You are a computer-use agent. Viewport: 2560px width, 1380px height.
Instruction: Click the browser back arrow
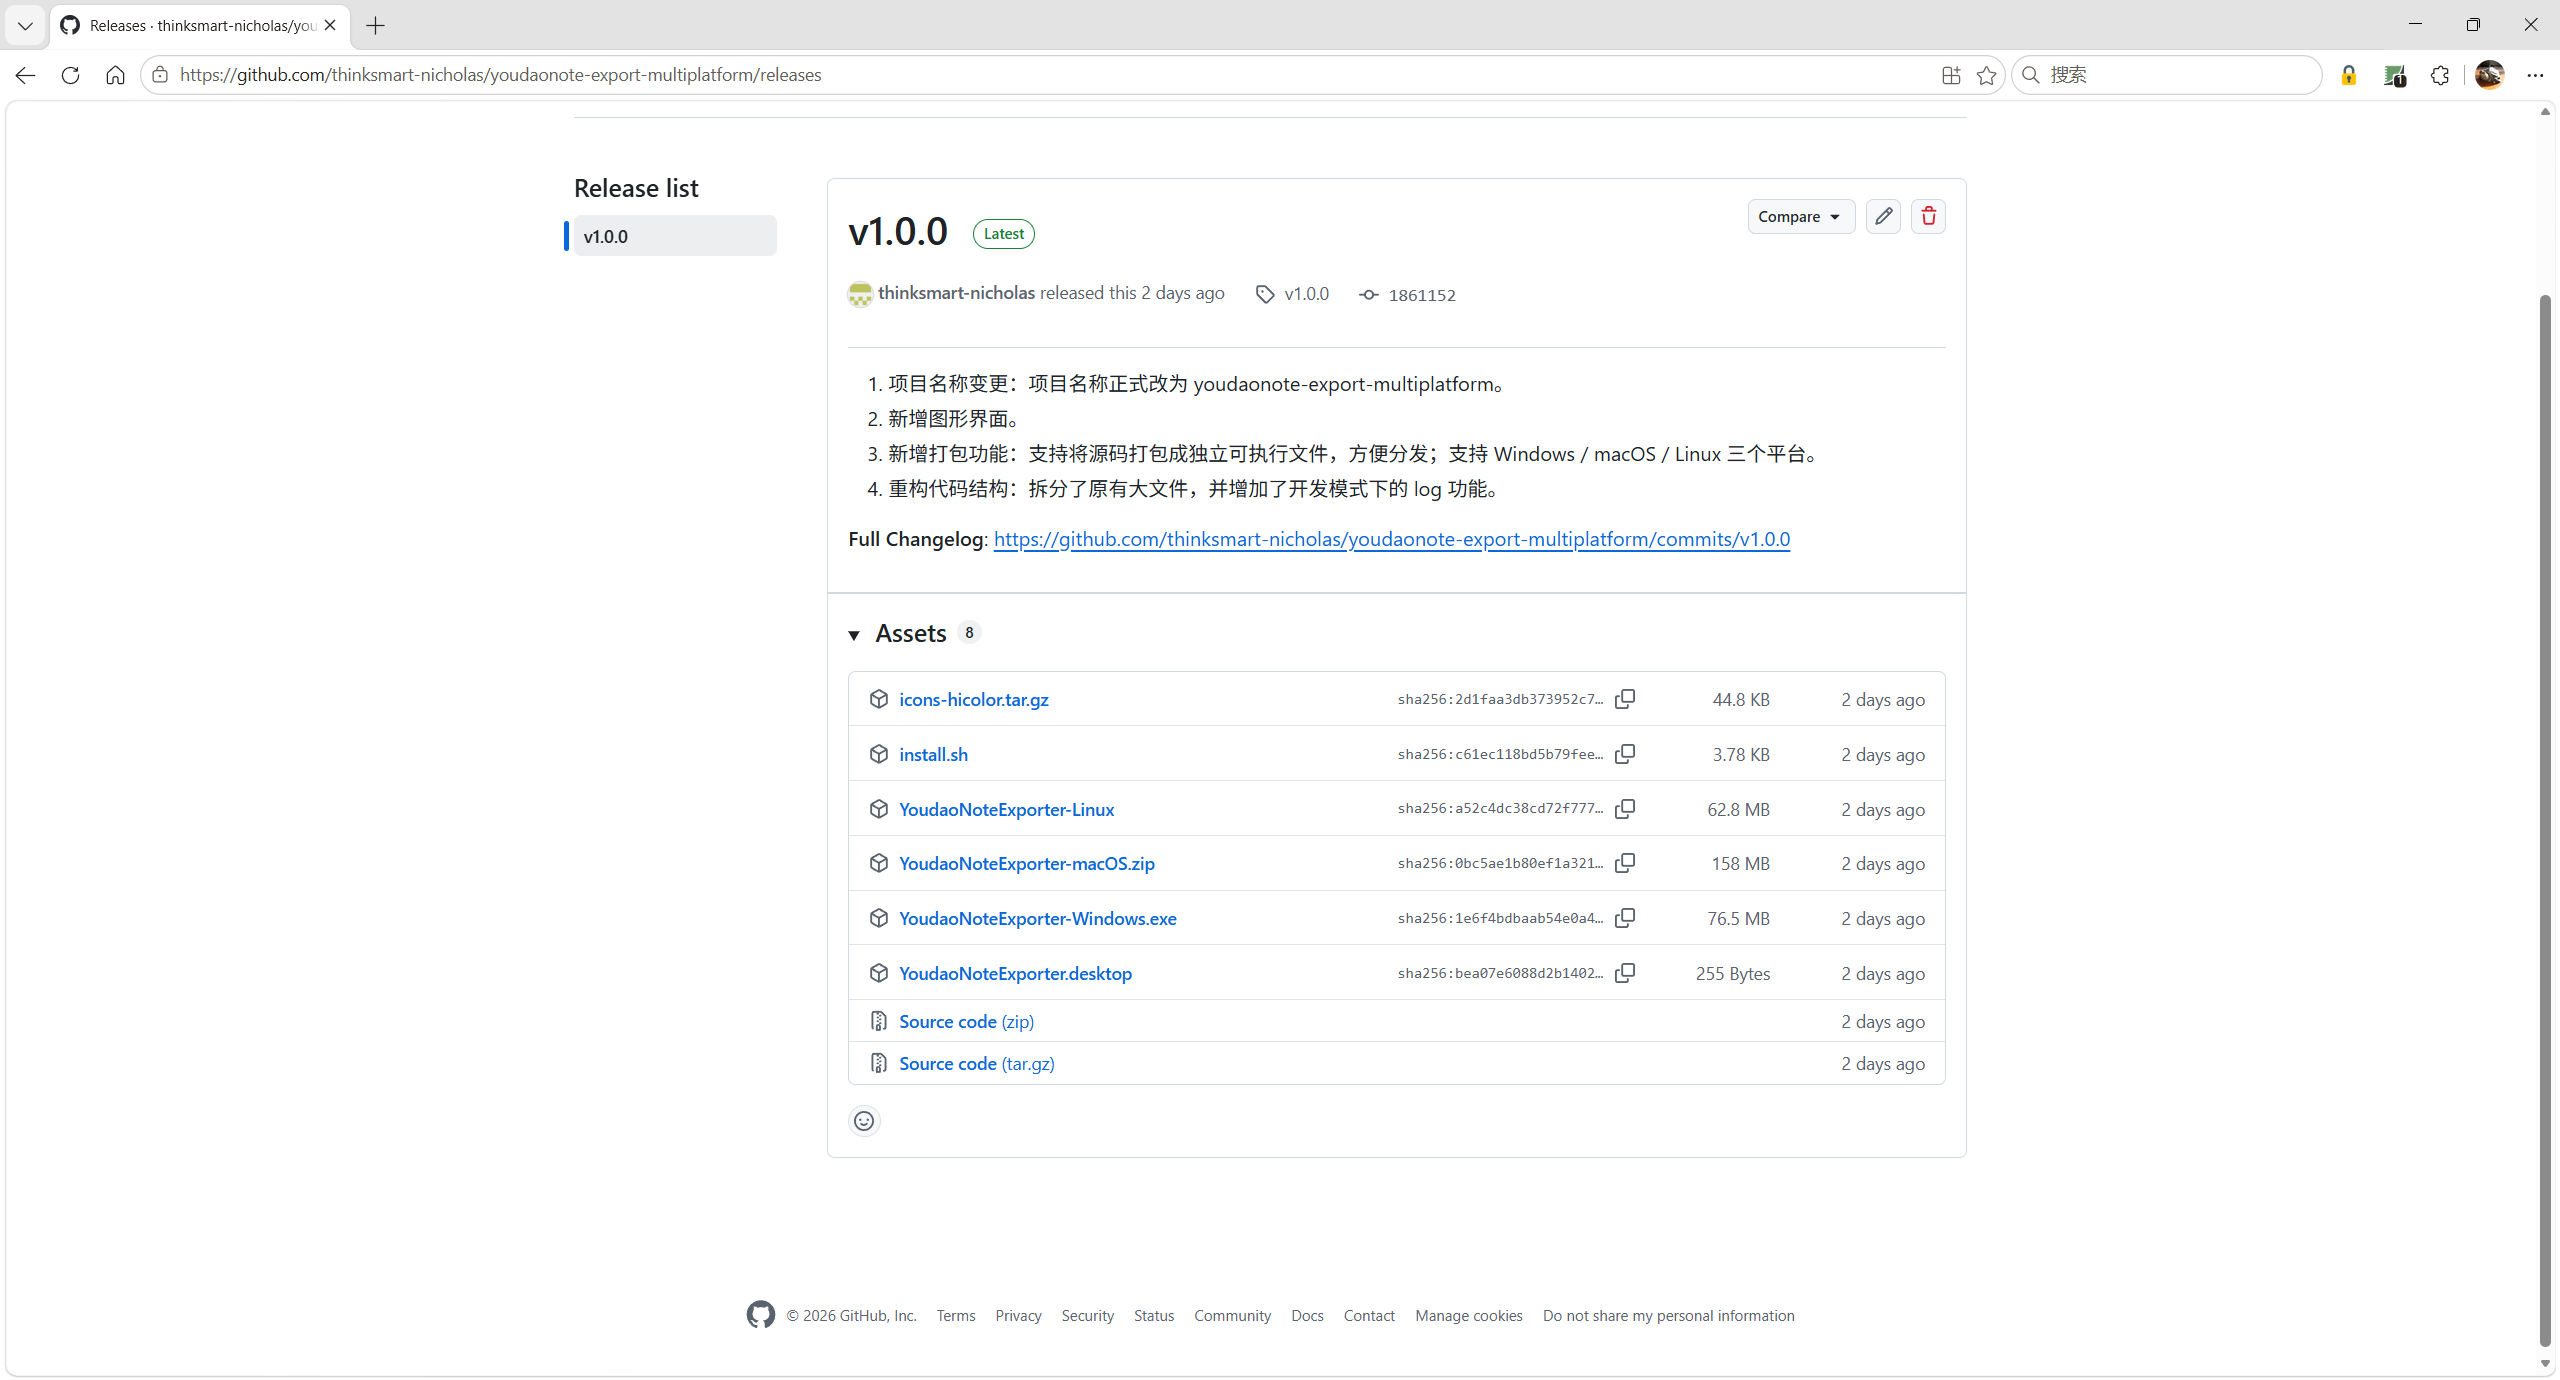pyautogui.click(x=25, y=75)
